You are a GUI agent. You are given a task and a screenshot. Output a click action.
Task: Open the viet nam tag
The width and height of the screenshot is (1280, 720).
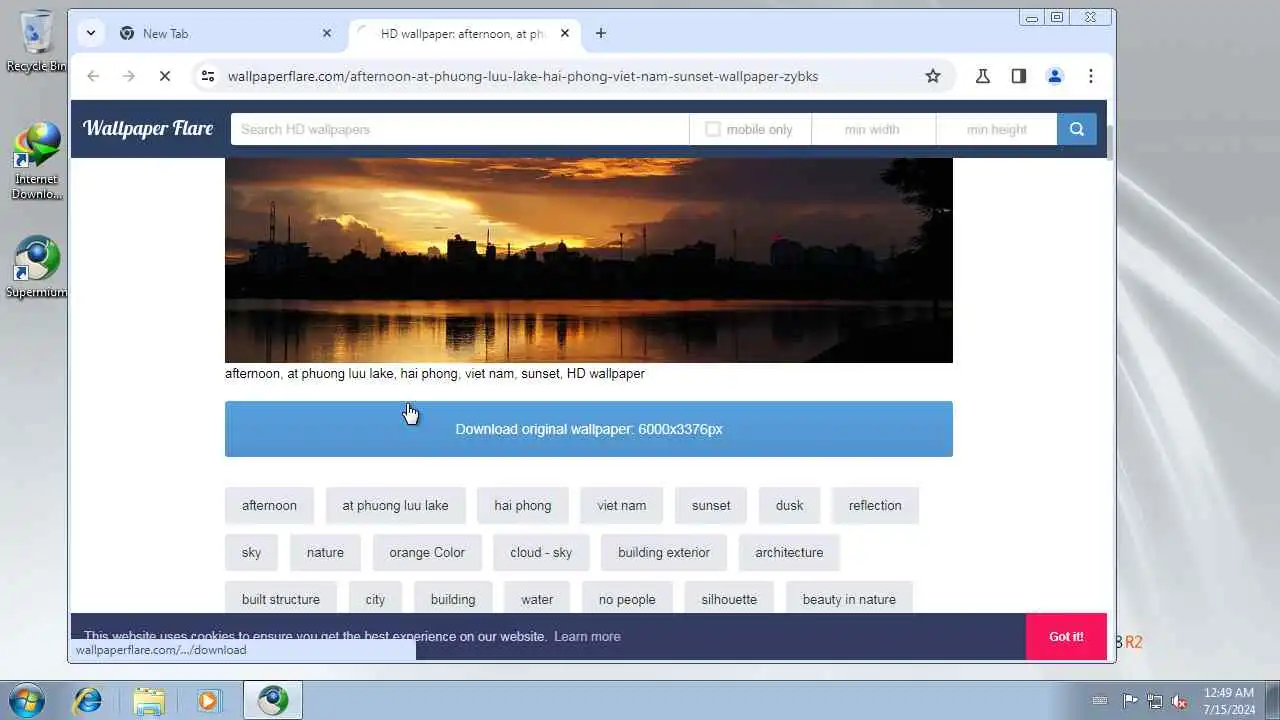point(622,505)
